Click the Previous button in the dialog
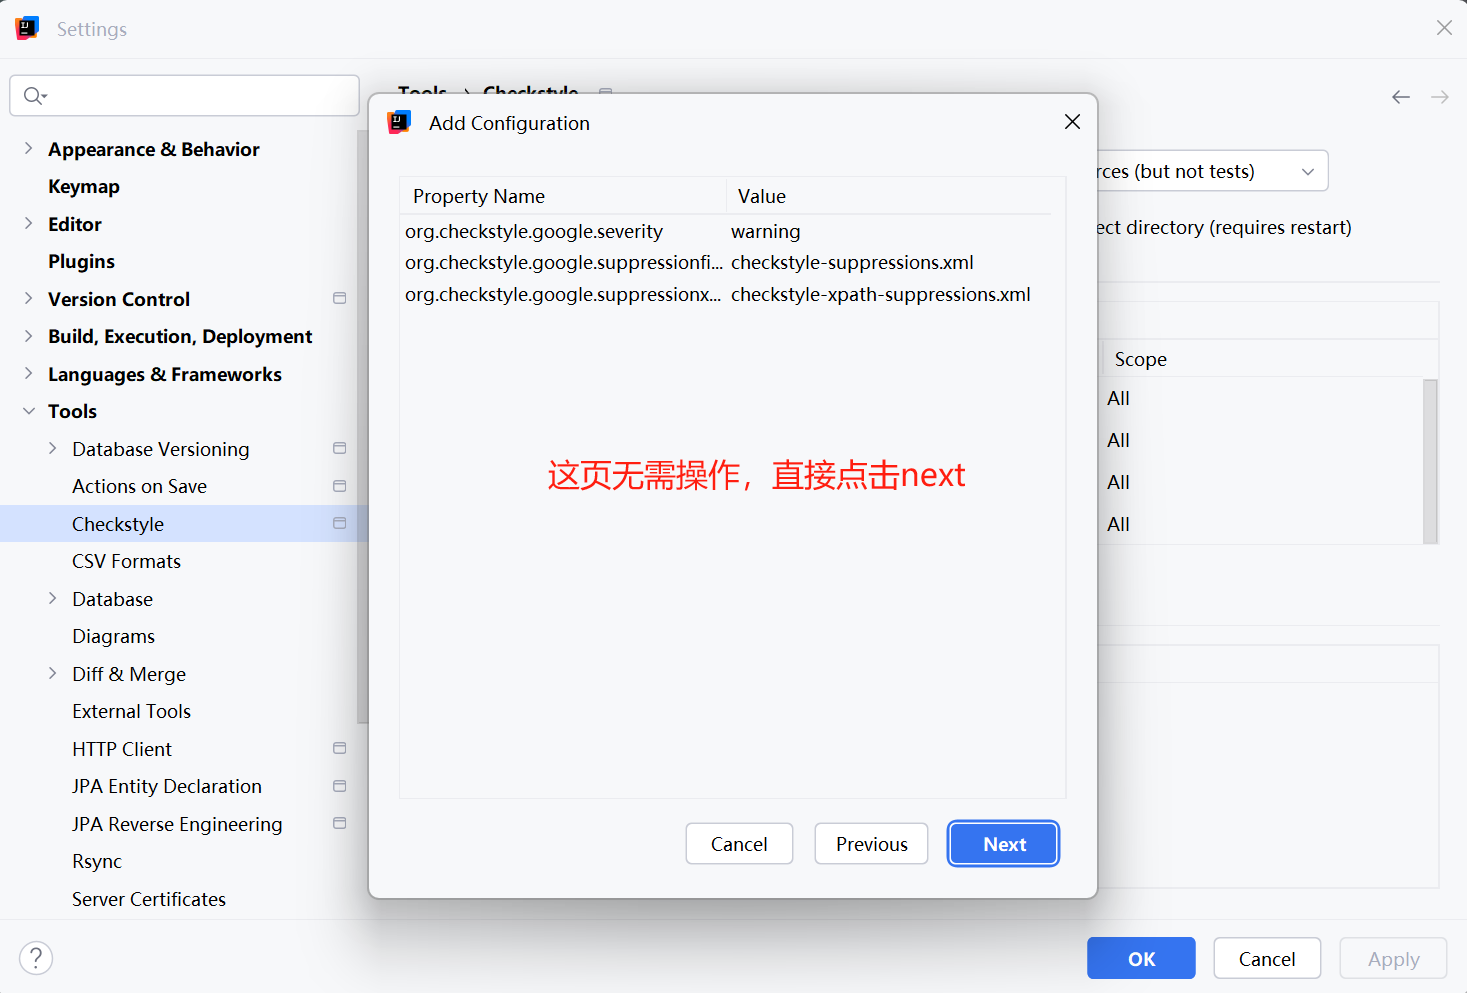Image resolution: width=1467 pixels, height=993 pixels. [x=871, y=844]
